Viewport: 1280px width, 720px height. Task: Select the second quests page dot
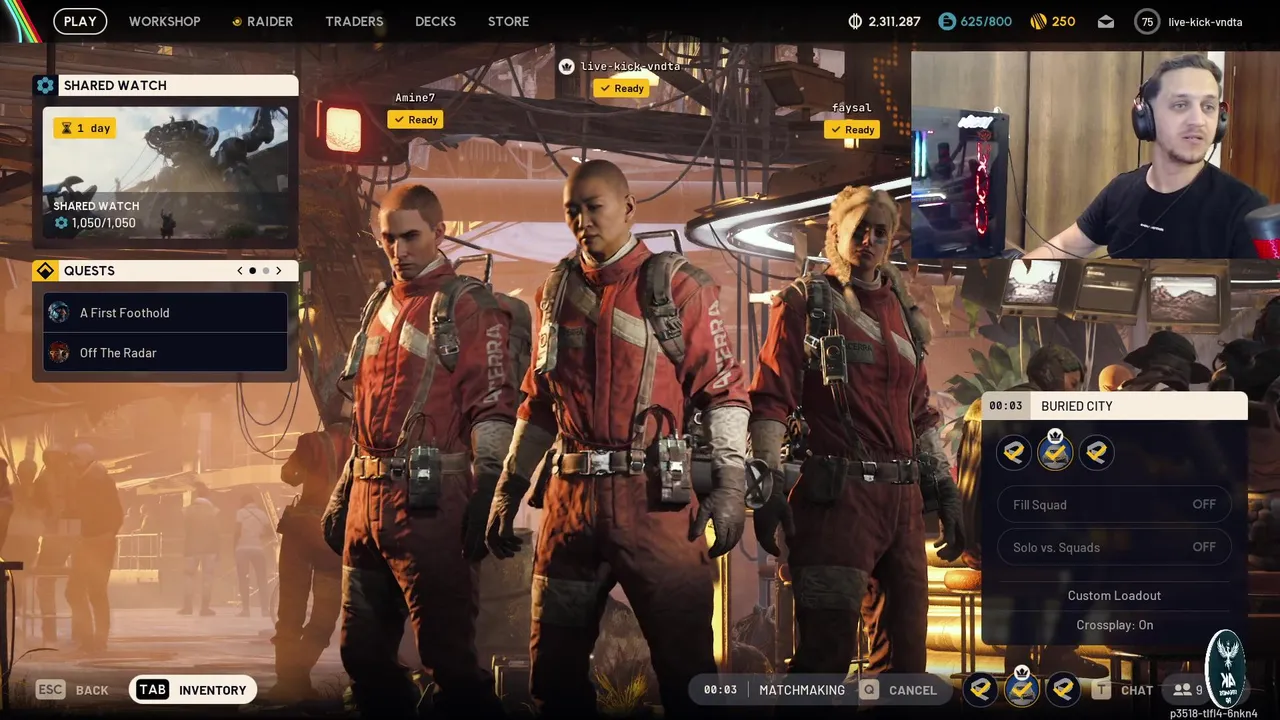(x=266, y=271)
